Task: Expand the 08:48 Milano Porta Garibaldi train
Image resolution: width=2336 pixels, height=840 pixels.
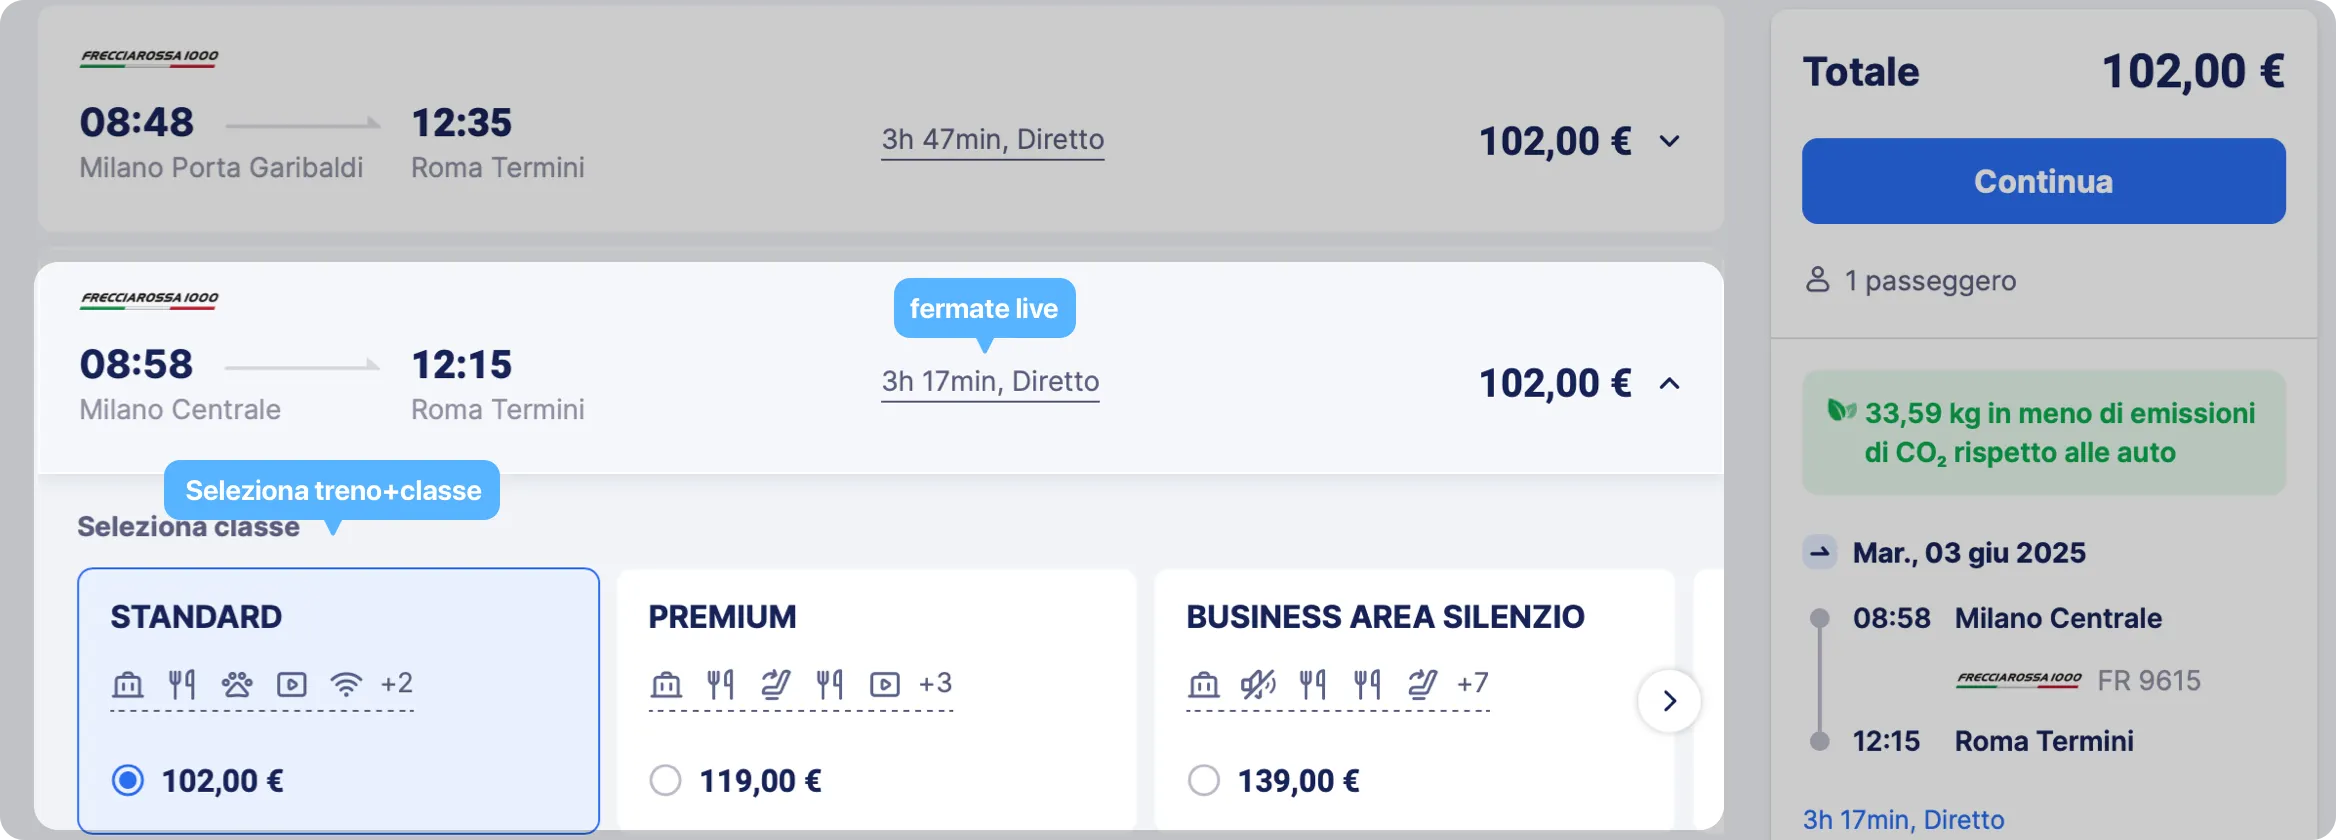Action: tap(1669, 141)
